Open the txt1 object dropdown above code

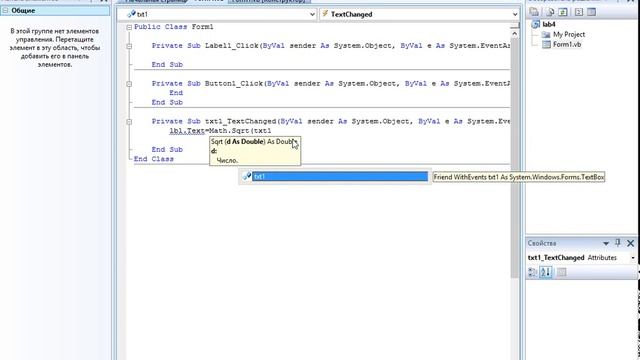pos(312,14)
